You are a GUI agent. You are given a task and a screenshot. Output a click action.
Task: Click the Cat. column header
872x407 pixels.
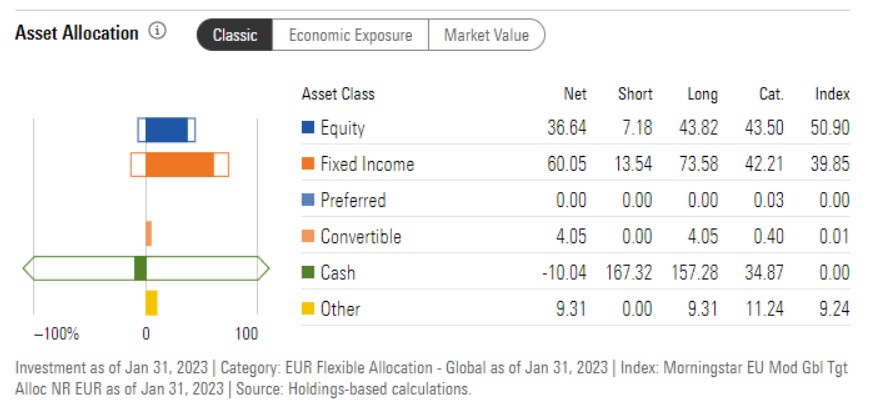(770, 94)
